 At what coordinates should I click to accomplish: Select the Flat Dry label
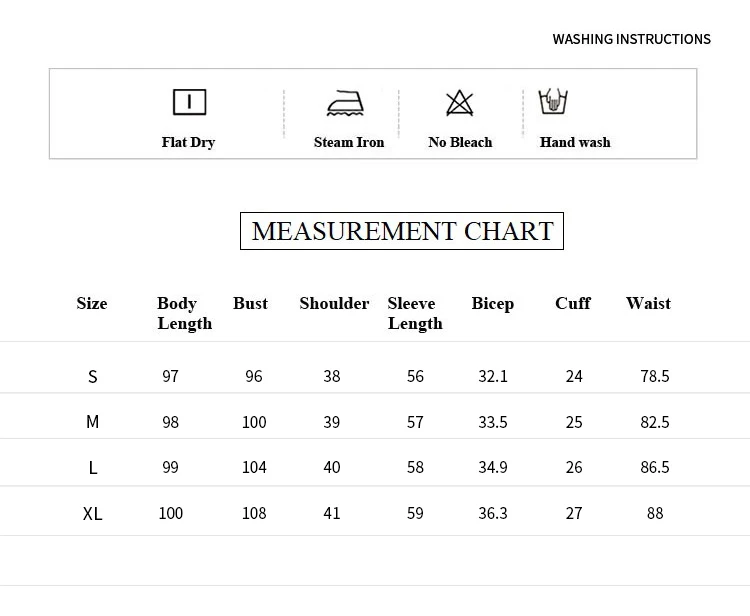pos(188,143)
